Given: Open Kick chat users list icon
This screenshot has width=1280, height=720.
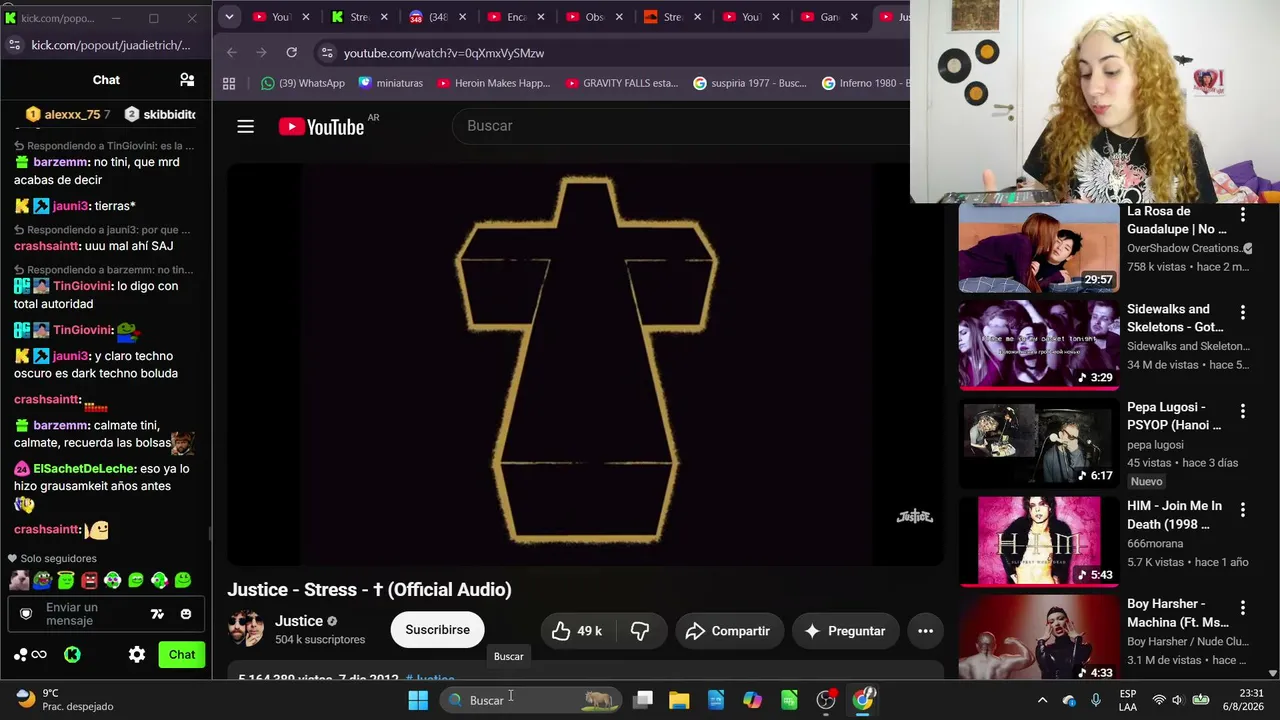Looking at the screenshot, I should (187, 80).
